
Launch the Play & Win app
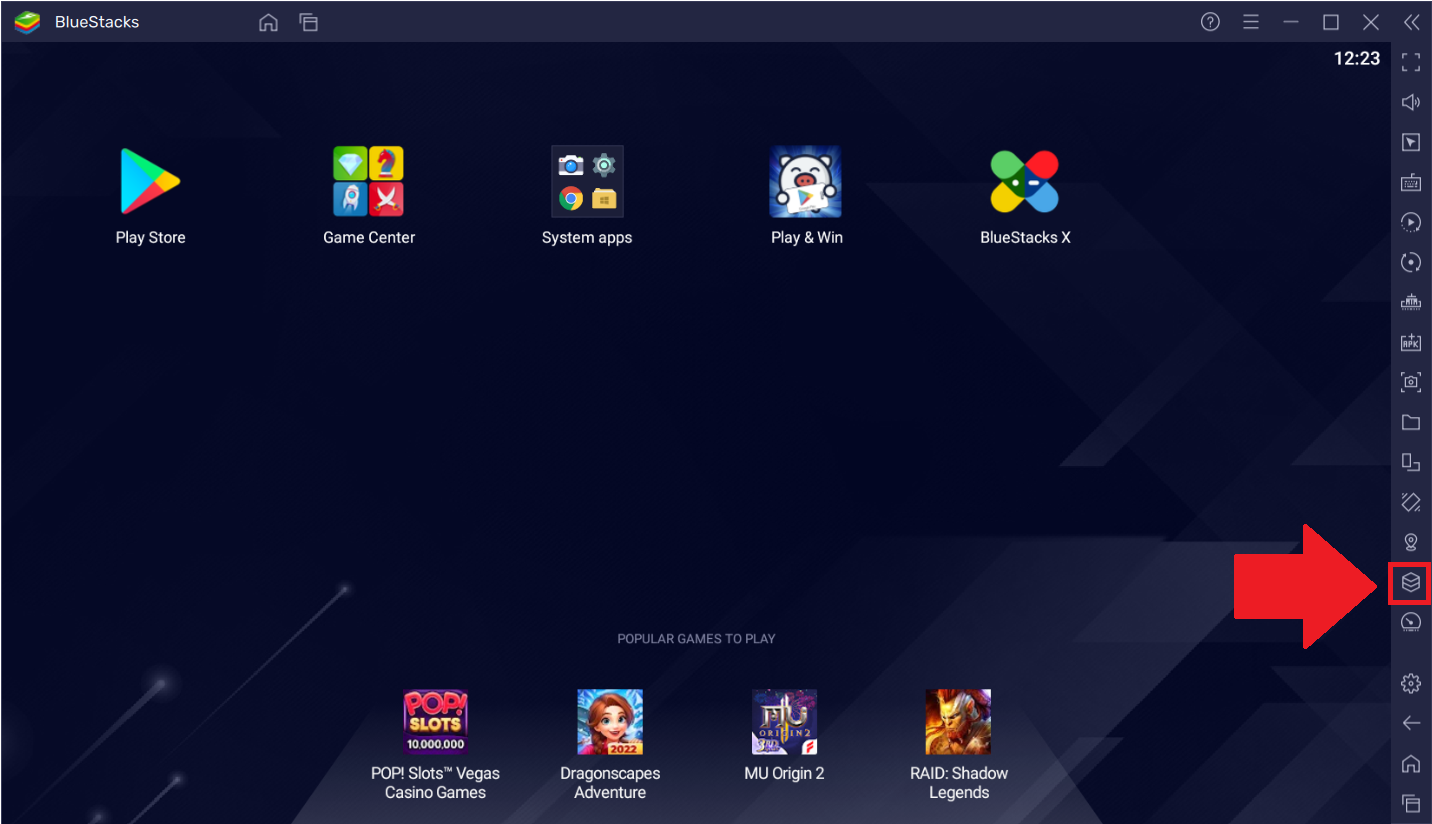tap(806, 181)
